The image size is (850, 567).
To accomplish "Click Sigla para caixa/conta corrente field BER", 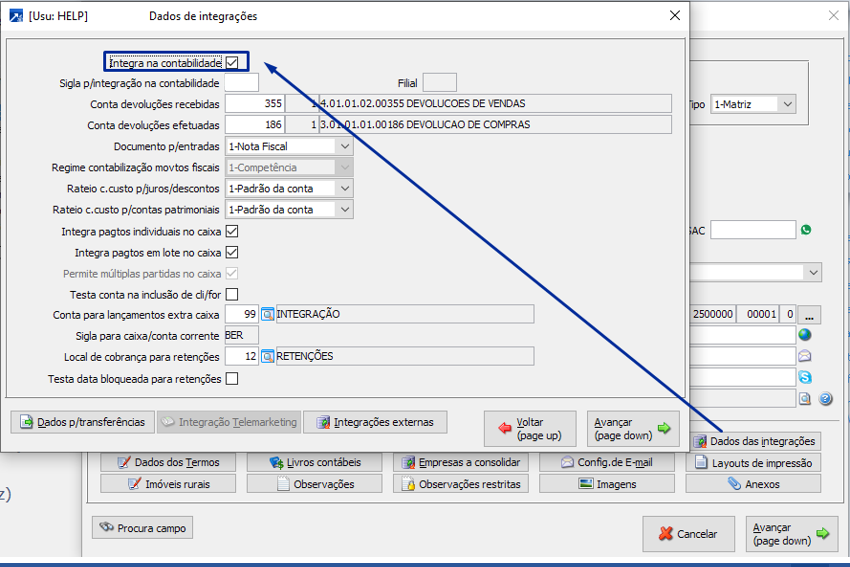I will (x=242, y=336).
